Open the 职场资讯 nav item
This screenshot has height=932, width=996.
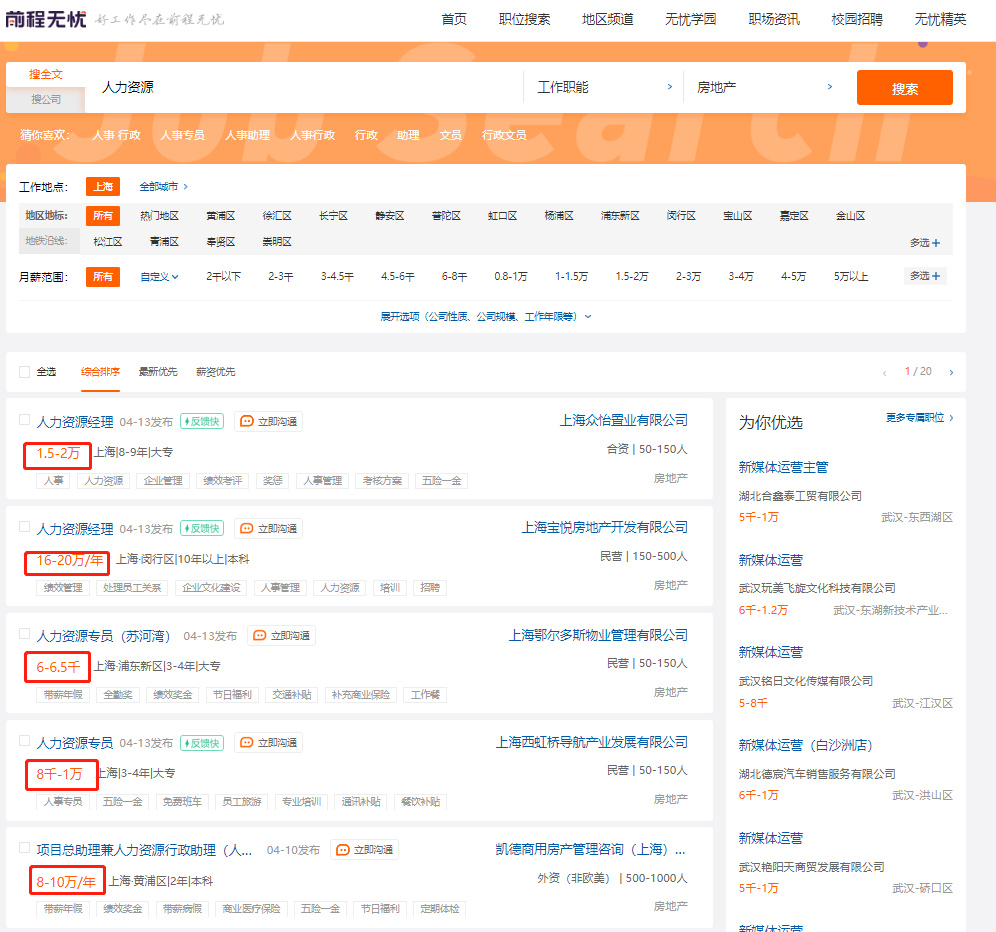pyautogui.click(x=774, y=20)
